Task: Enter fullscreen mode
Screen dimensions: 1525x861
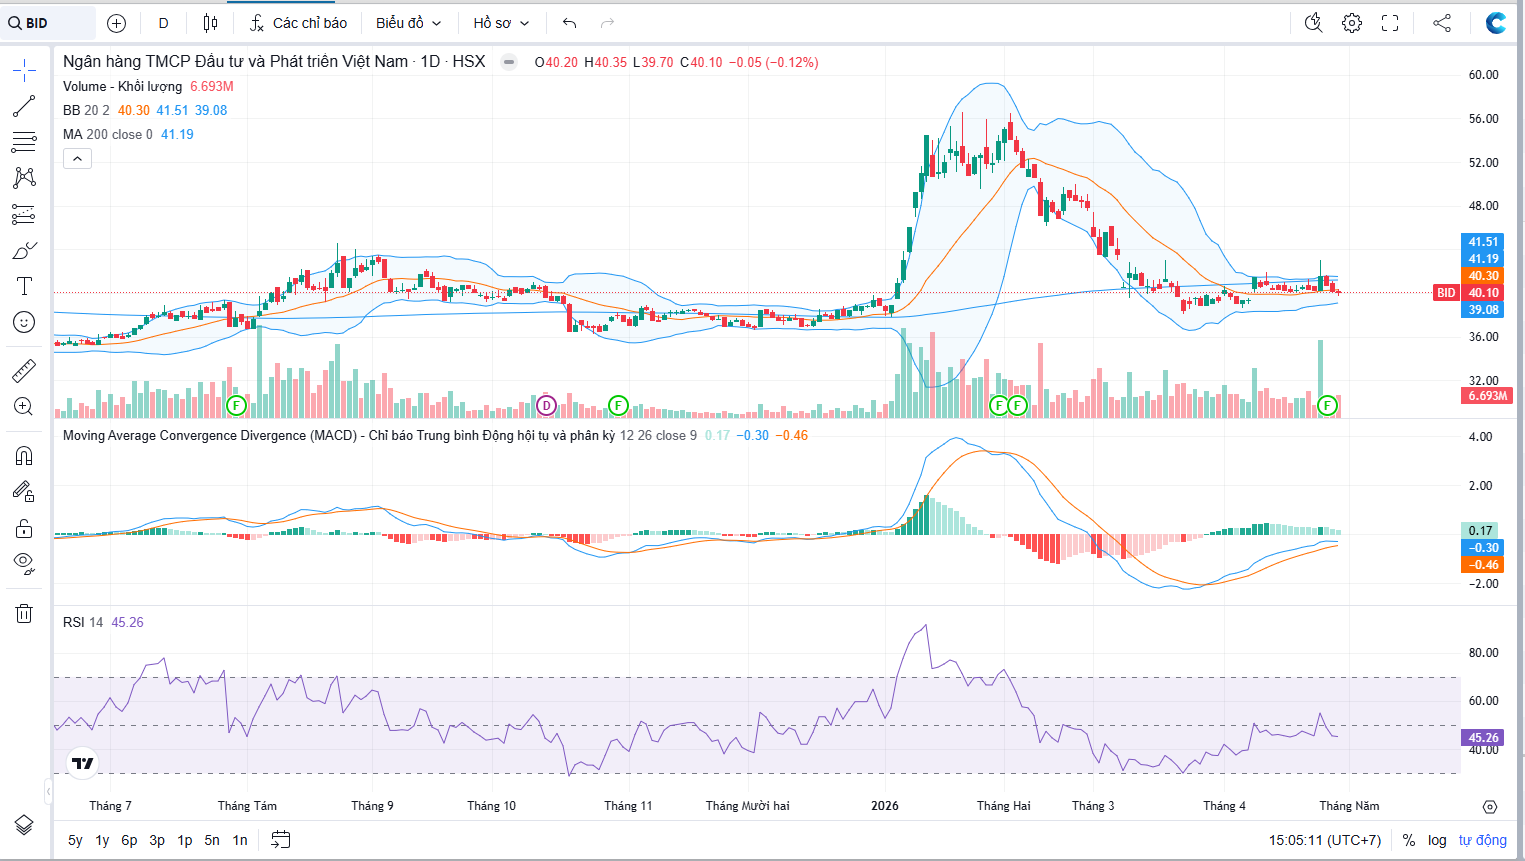Action: 1390,23
